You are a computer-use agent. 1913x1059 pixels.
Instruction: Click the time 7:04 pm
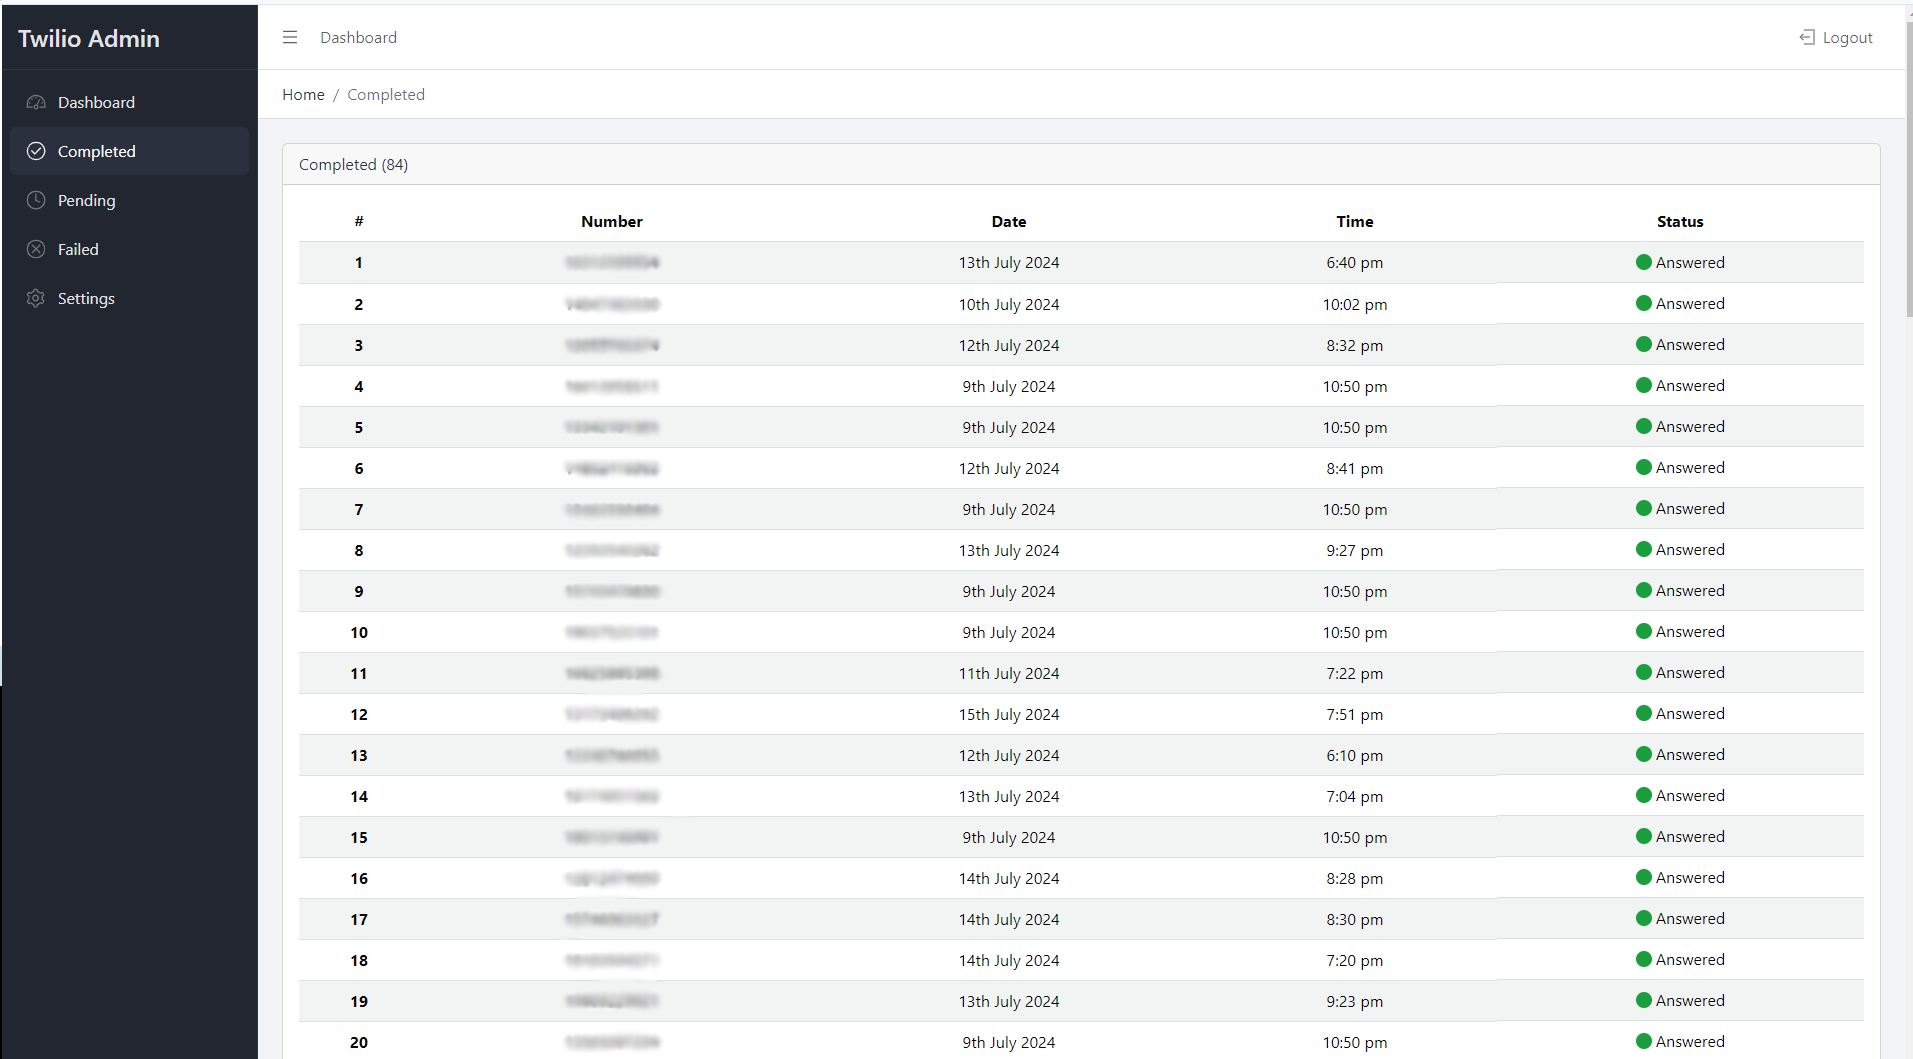pyautogui.click(x=1355, y=796)
